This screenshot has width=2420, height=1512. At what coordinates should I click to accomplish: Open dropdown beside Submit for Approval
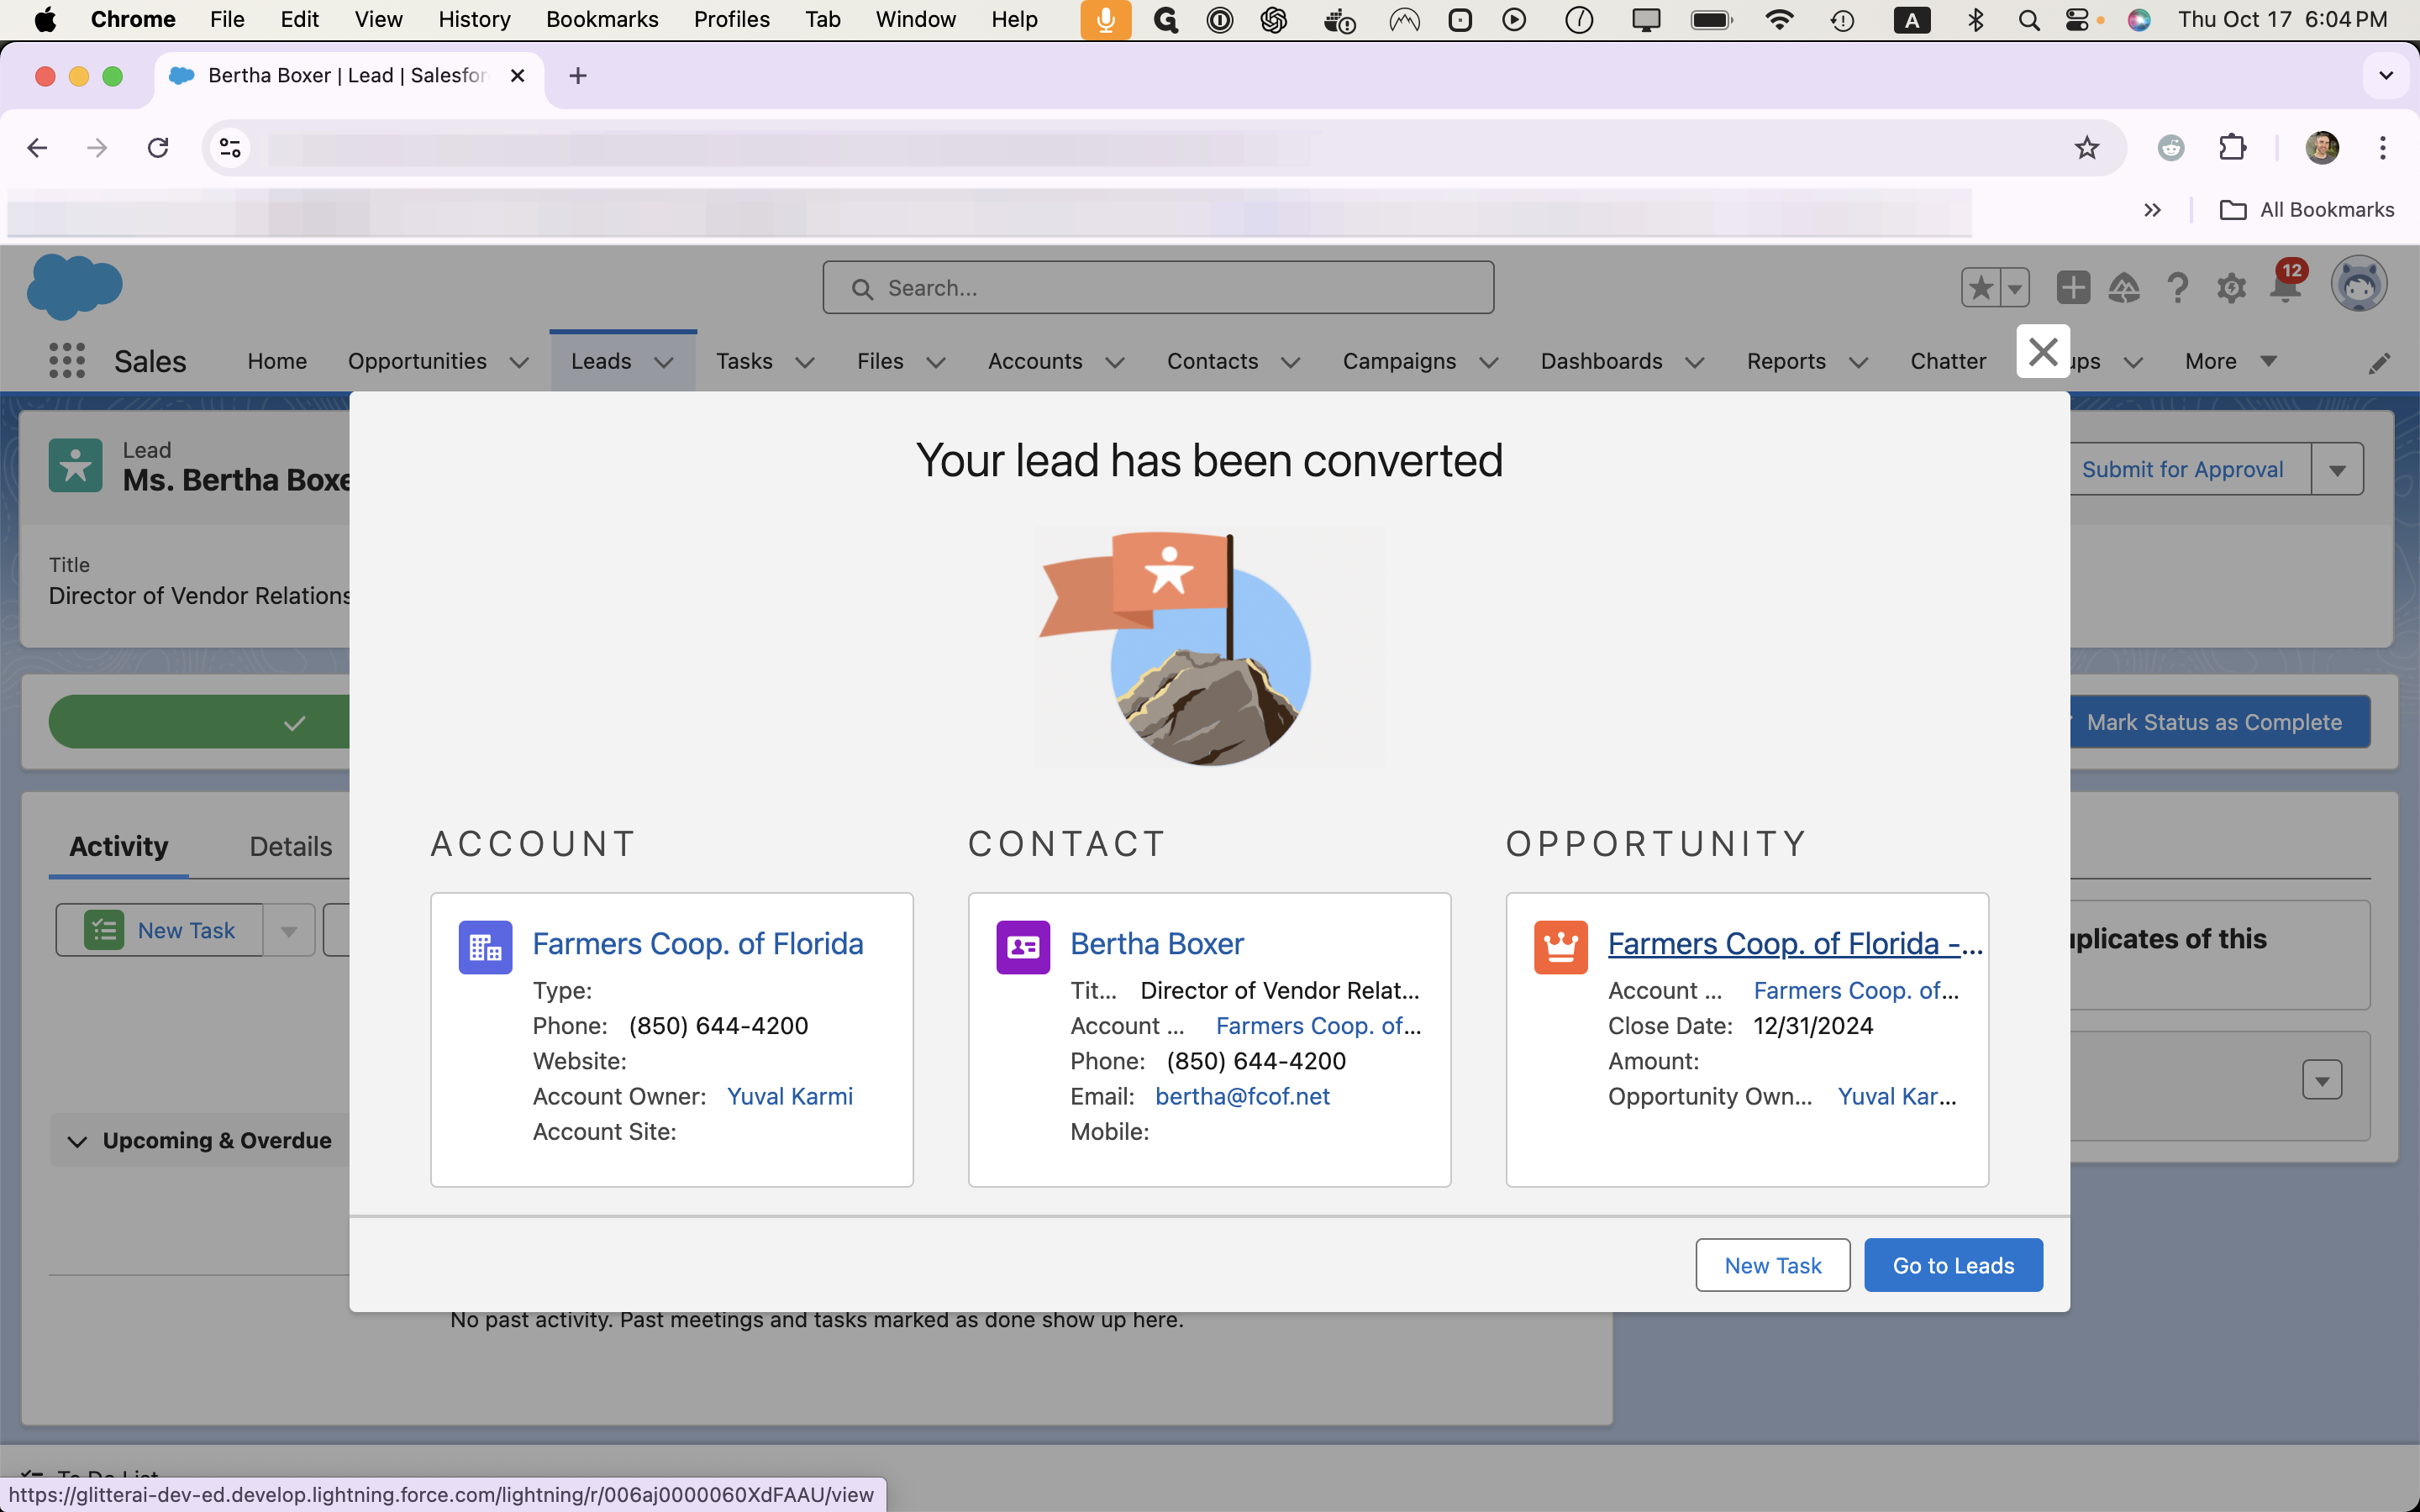click(2337, 469)
